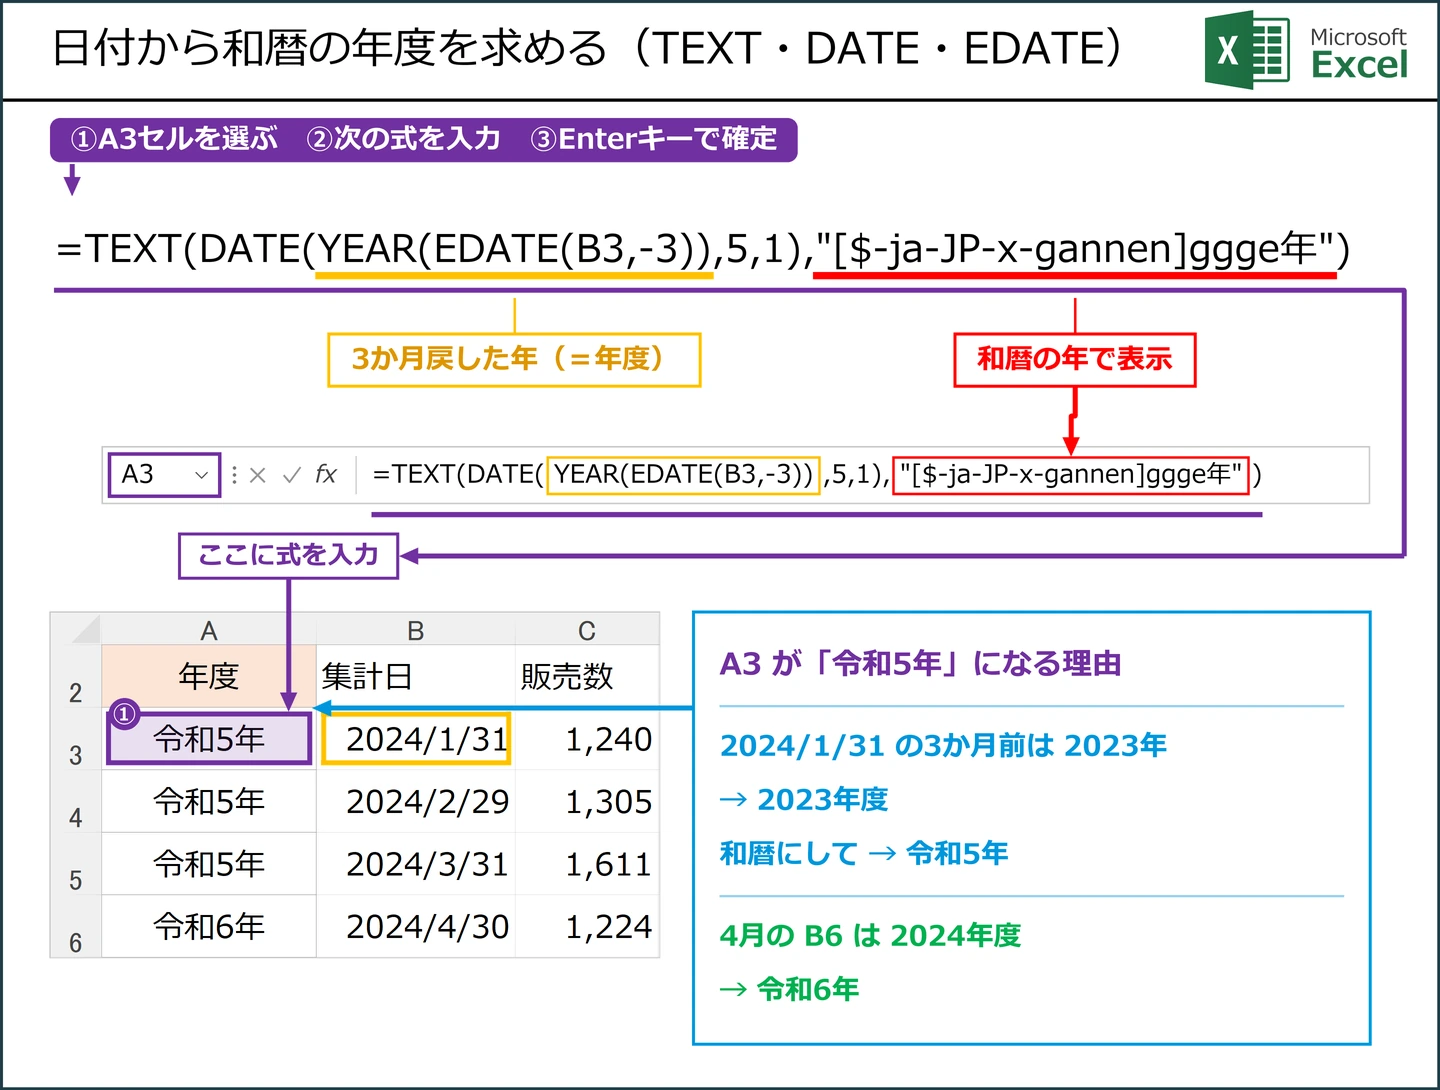1440x1090 pixels.
Task: Click the 集計日 header cell
Action: click(416, 677)
